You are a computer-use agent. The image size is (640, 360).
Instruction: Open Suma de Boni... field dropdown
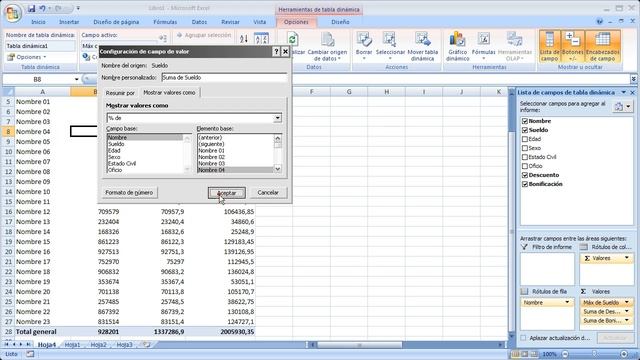(627, 320)
